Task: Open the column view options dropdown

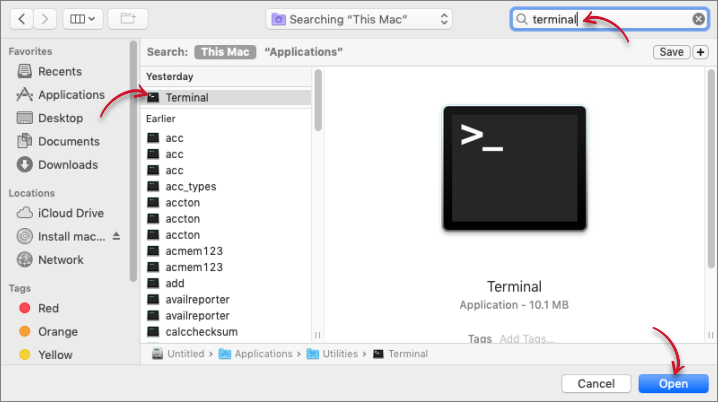Action: 83,19
